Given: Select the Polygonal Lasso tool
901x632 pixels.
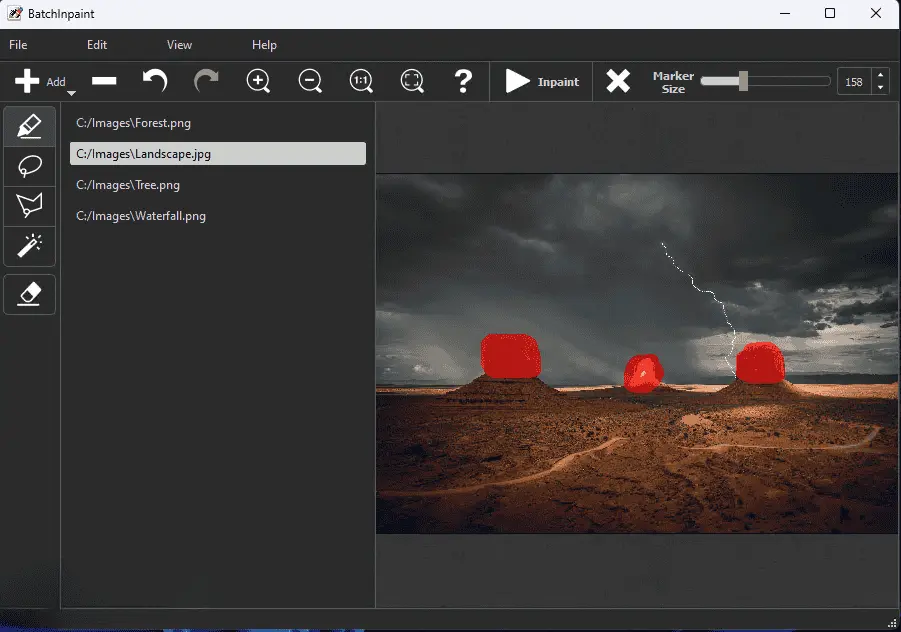Looking at the screenshot, I should [x=29, y=206].
